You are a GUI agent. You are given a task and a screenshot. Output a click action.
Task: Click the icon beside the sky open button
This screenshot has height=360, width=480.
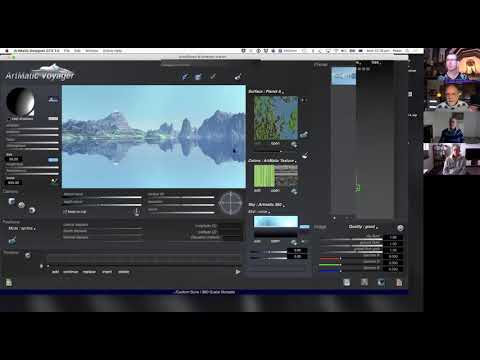point(294,242)
